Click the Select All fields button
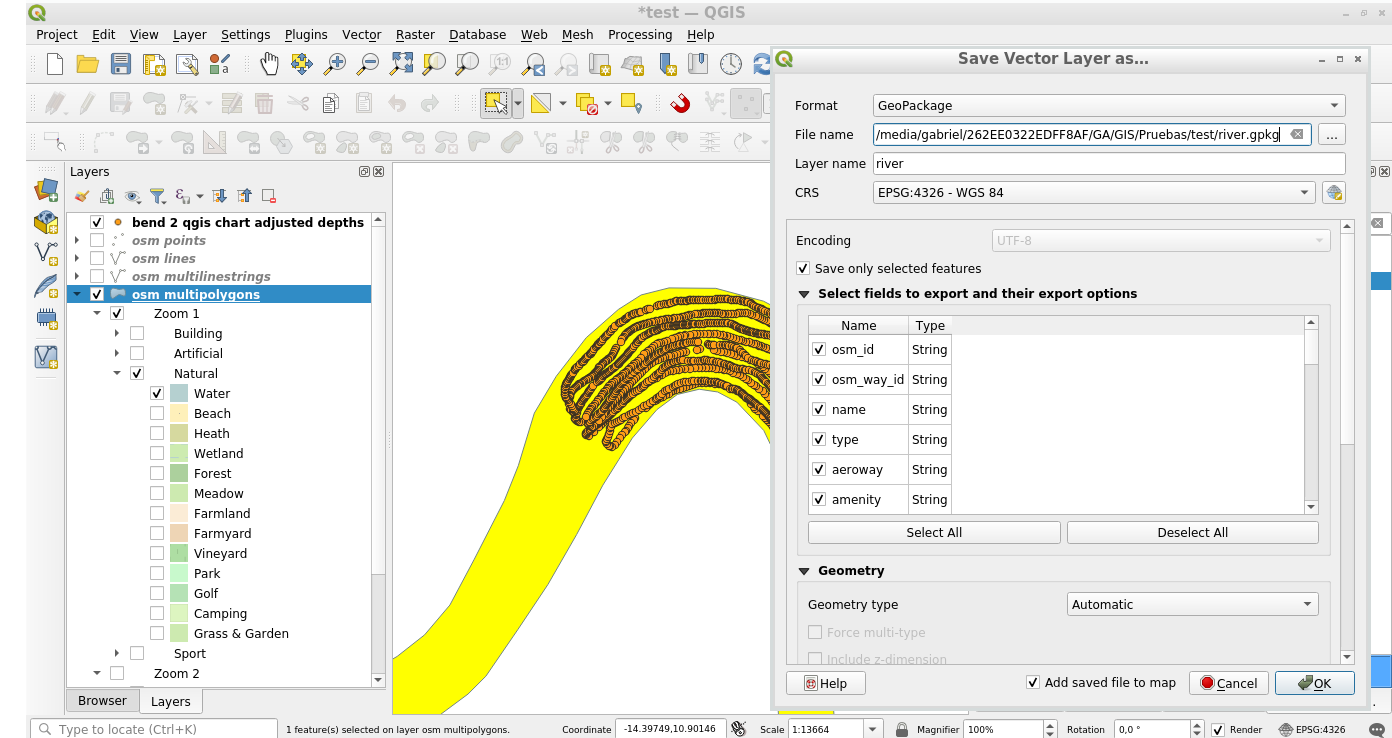 click(x=934, y=532)
